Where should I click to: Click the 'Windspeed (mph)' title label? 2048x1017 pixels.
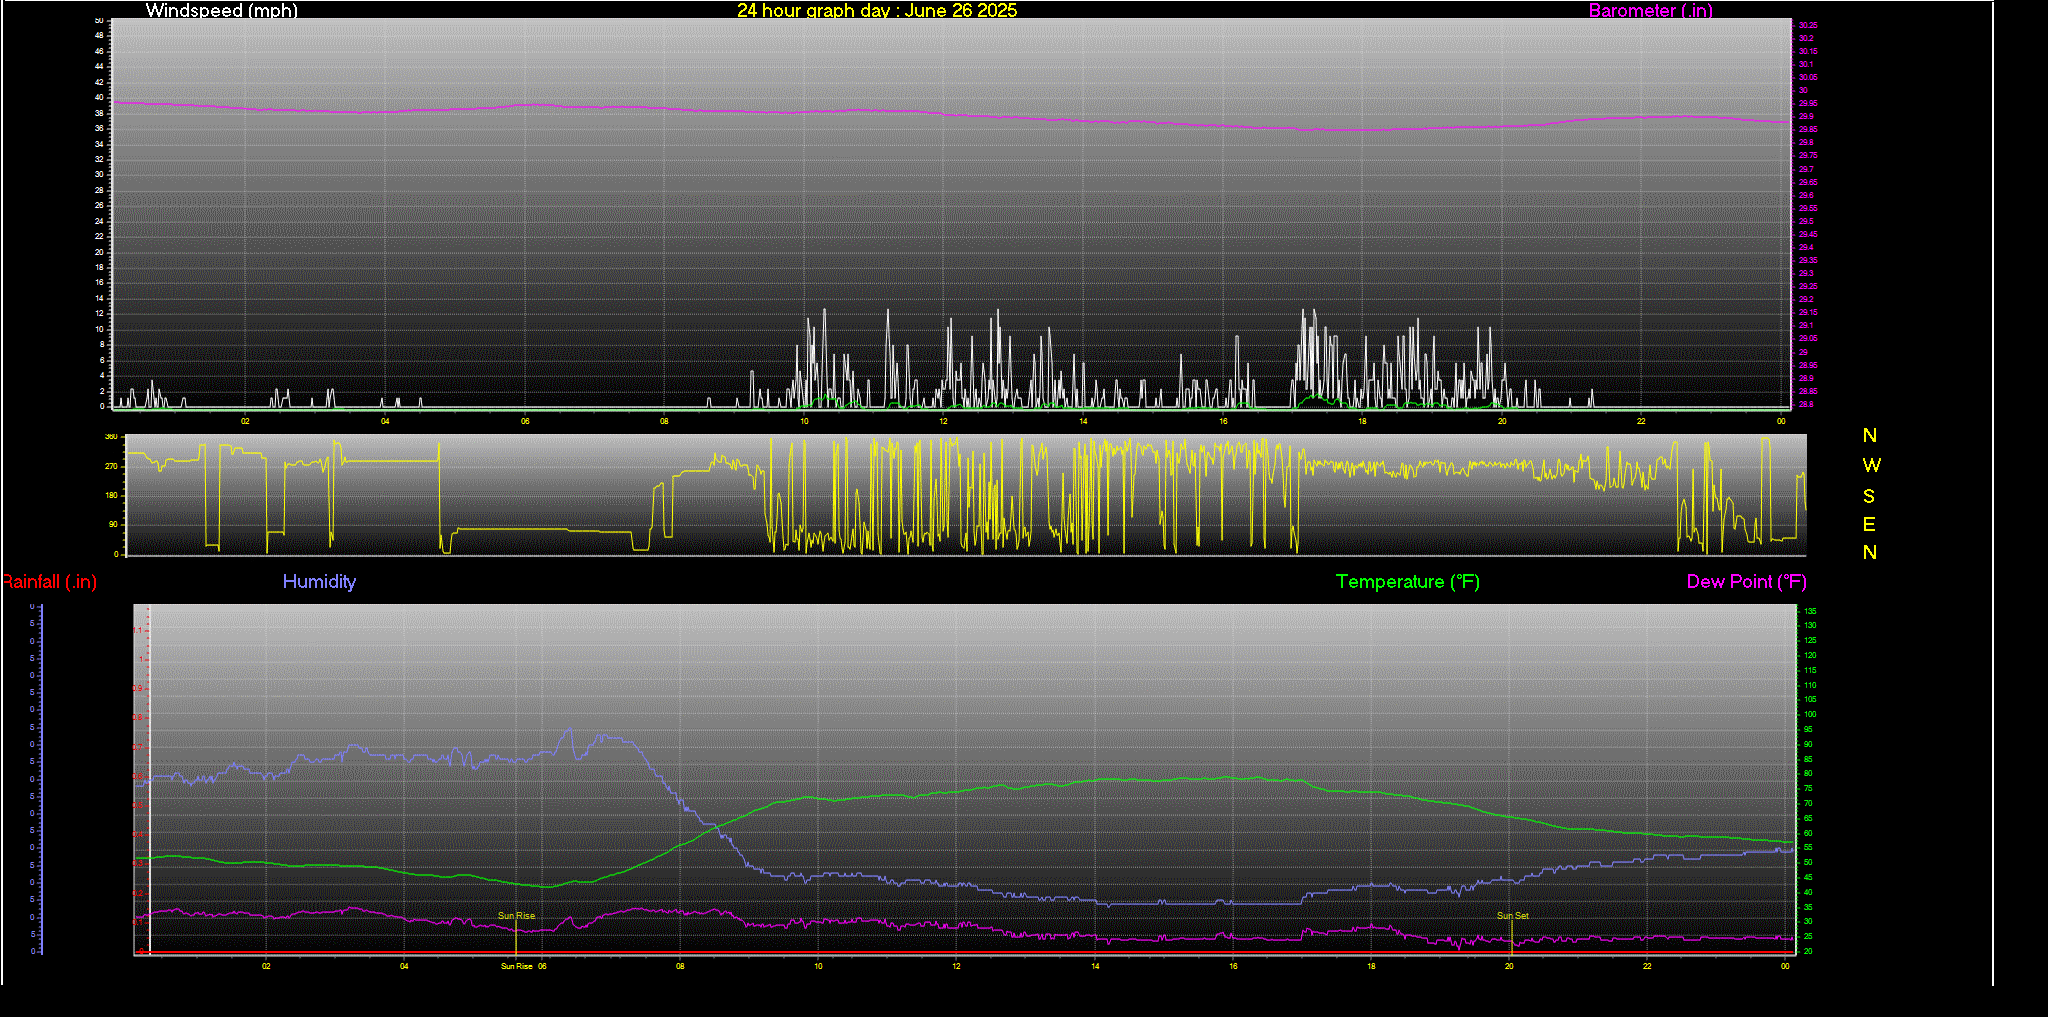(221, 10)
